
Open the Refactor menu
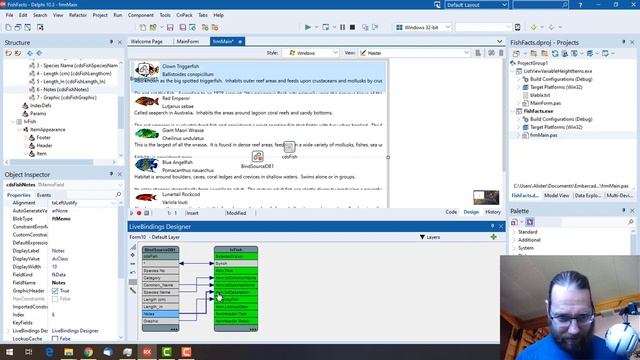tap(78, 15)
